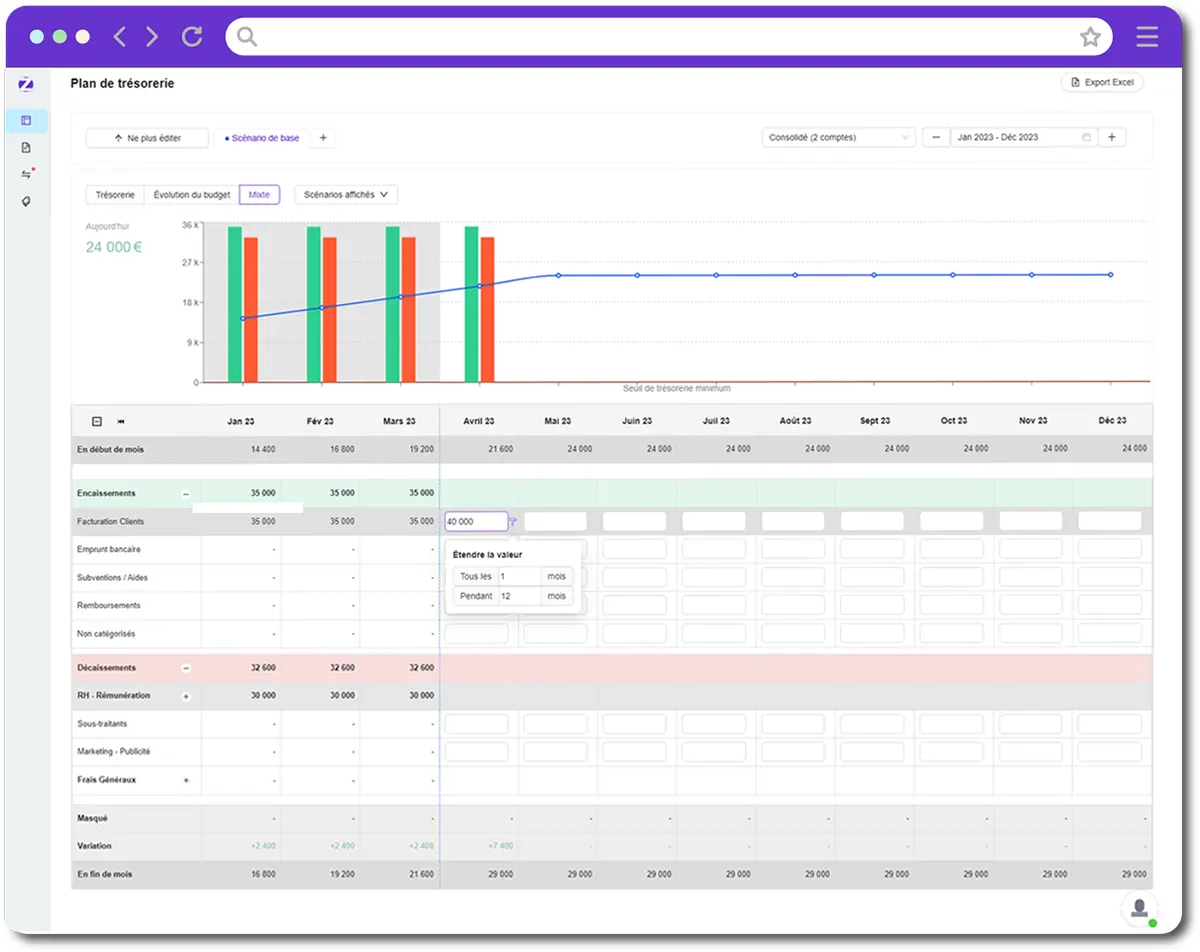
Task: Select the Trésorerie chart view
Action: pyautogui.click(x=115, y=195)
